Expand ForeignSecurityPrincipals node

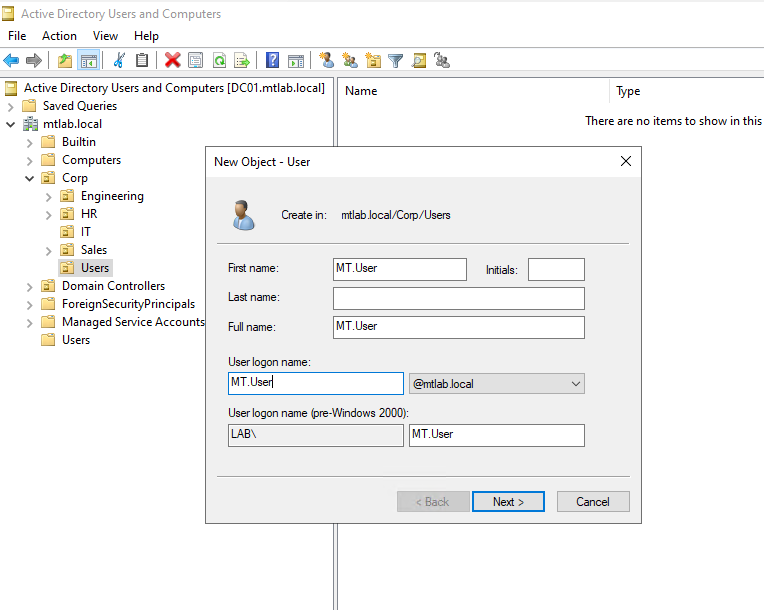(30, 305)
